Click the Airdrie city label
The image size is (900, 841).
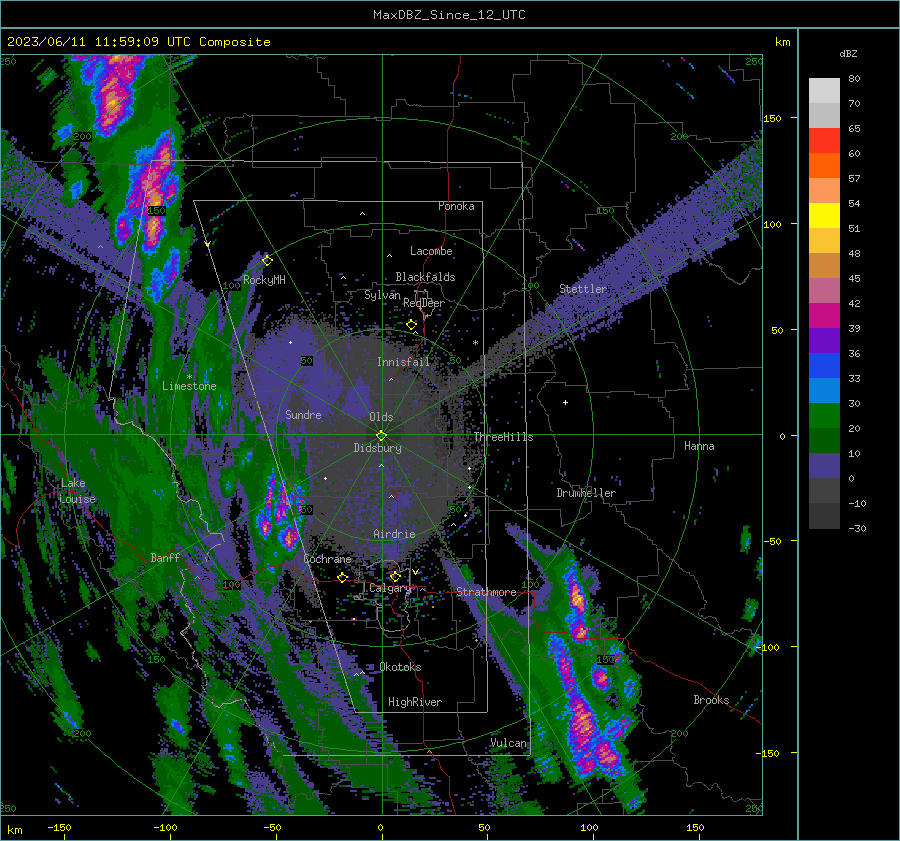click(x=394, y=534)
